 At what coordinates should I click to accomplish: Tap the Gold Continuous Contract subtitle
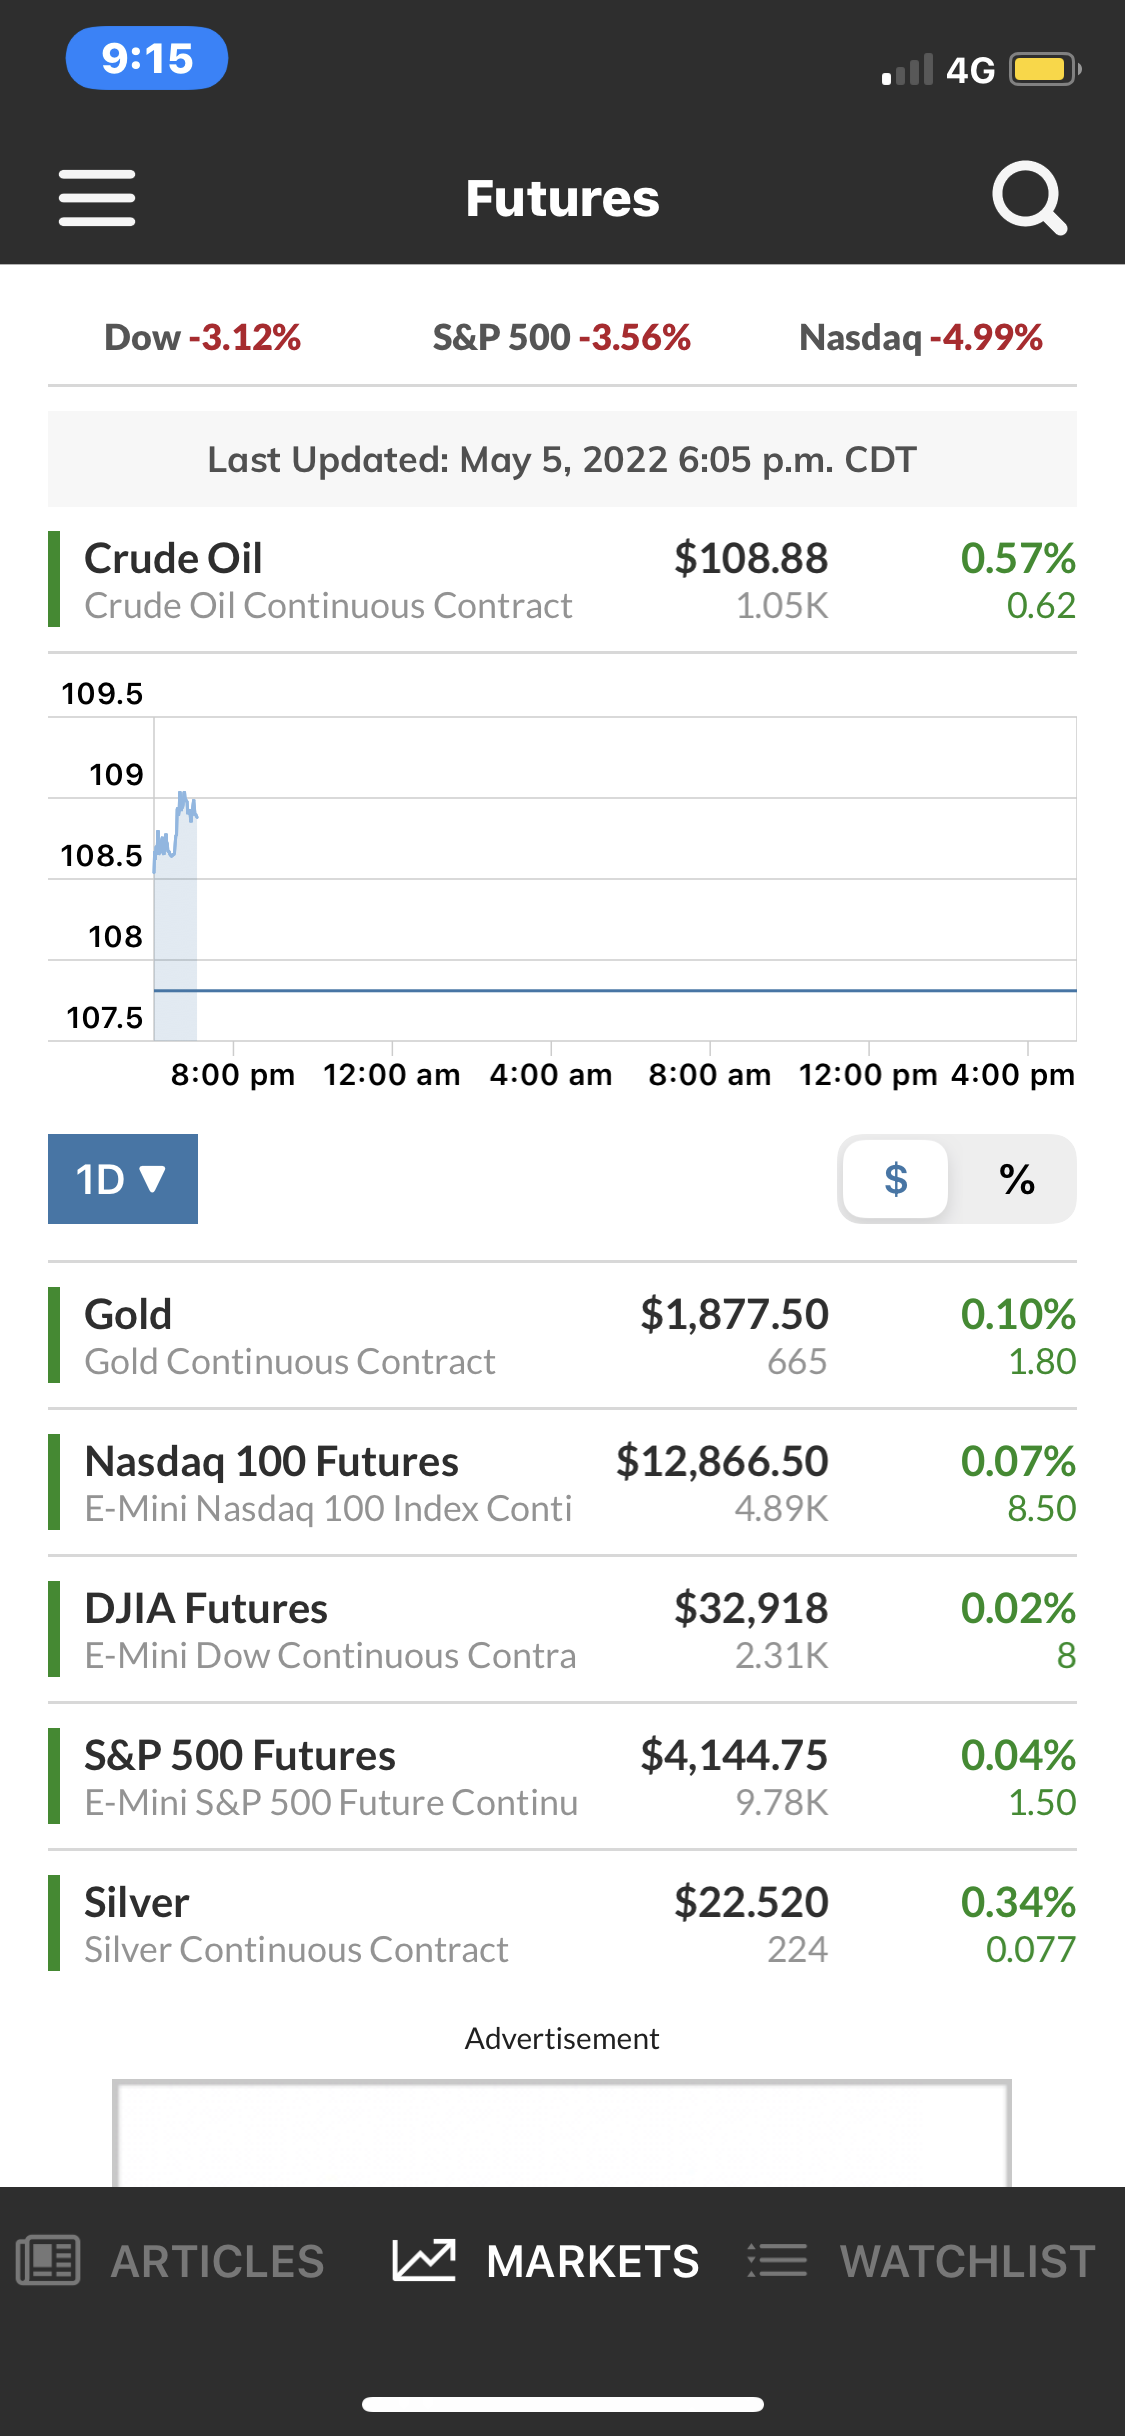point(290,1362)
